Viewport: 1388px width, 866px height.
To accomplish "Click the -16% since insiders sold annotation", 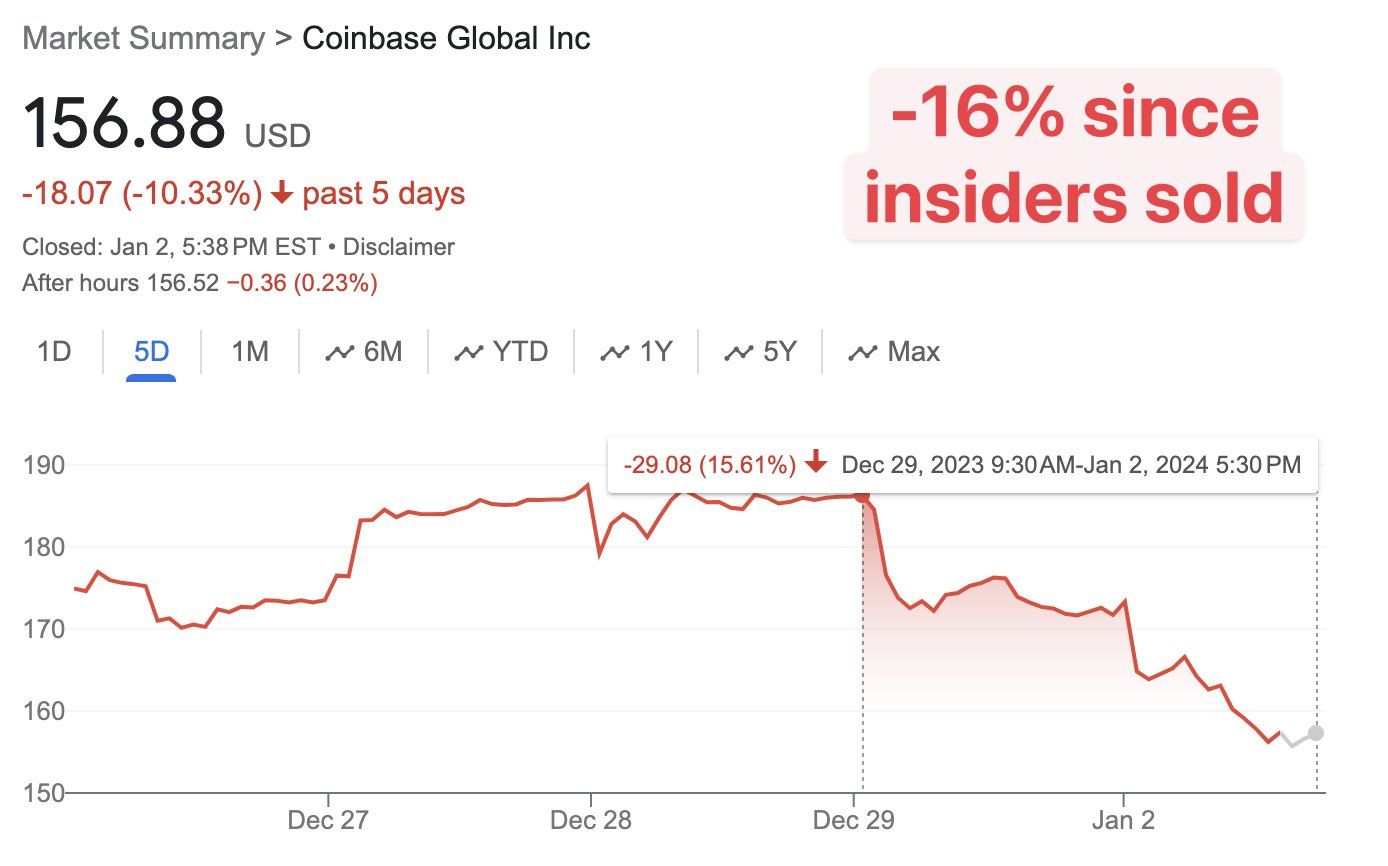I will [1073, 155].
